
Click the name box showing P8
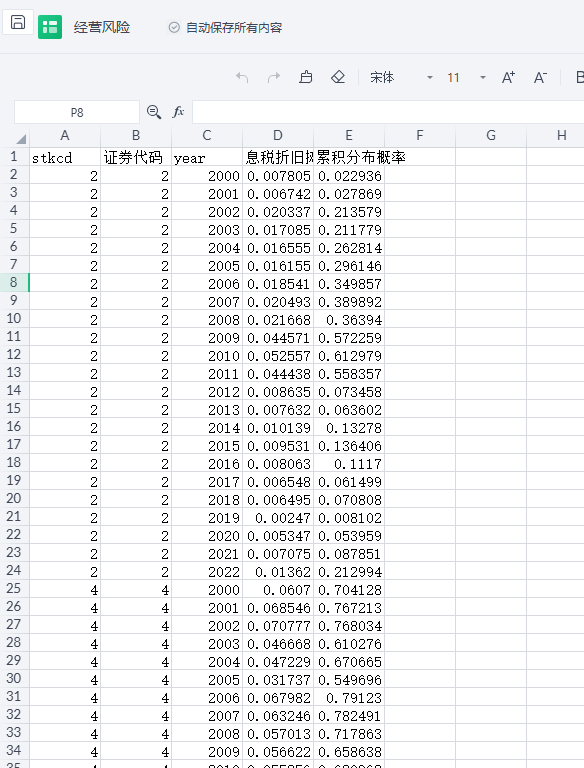77,113
